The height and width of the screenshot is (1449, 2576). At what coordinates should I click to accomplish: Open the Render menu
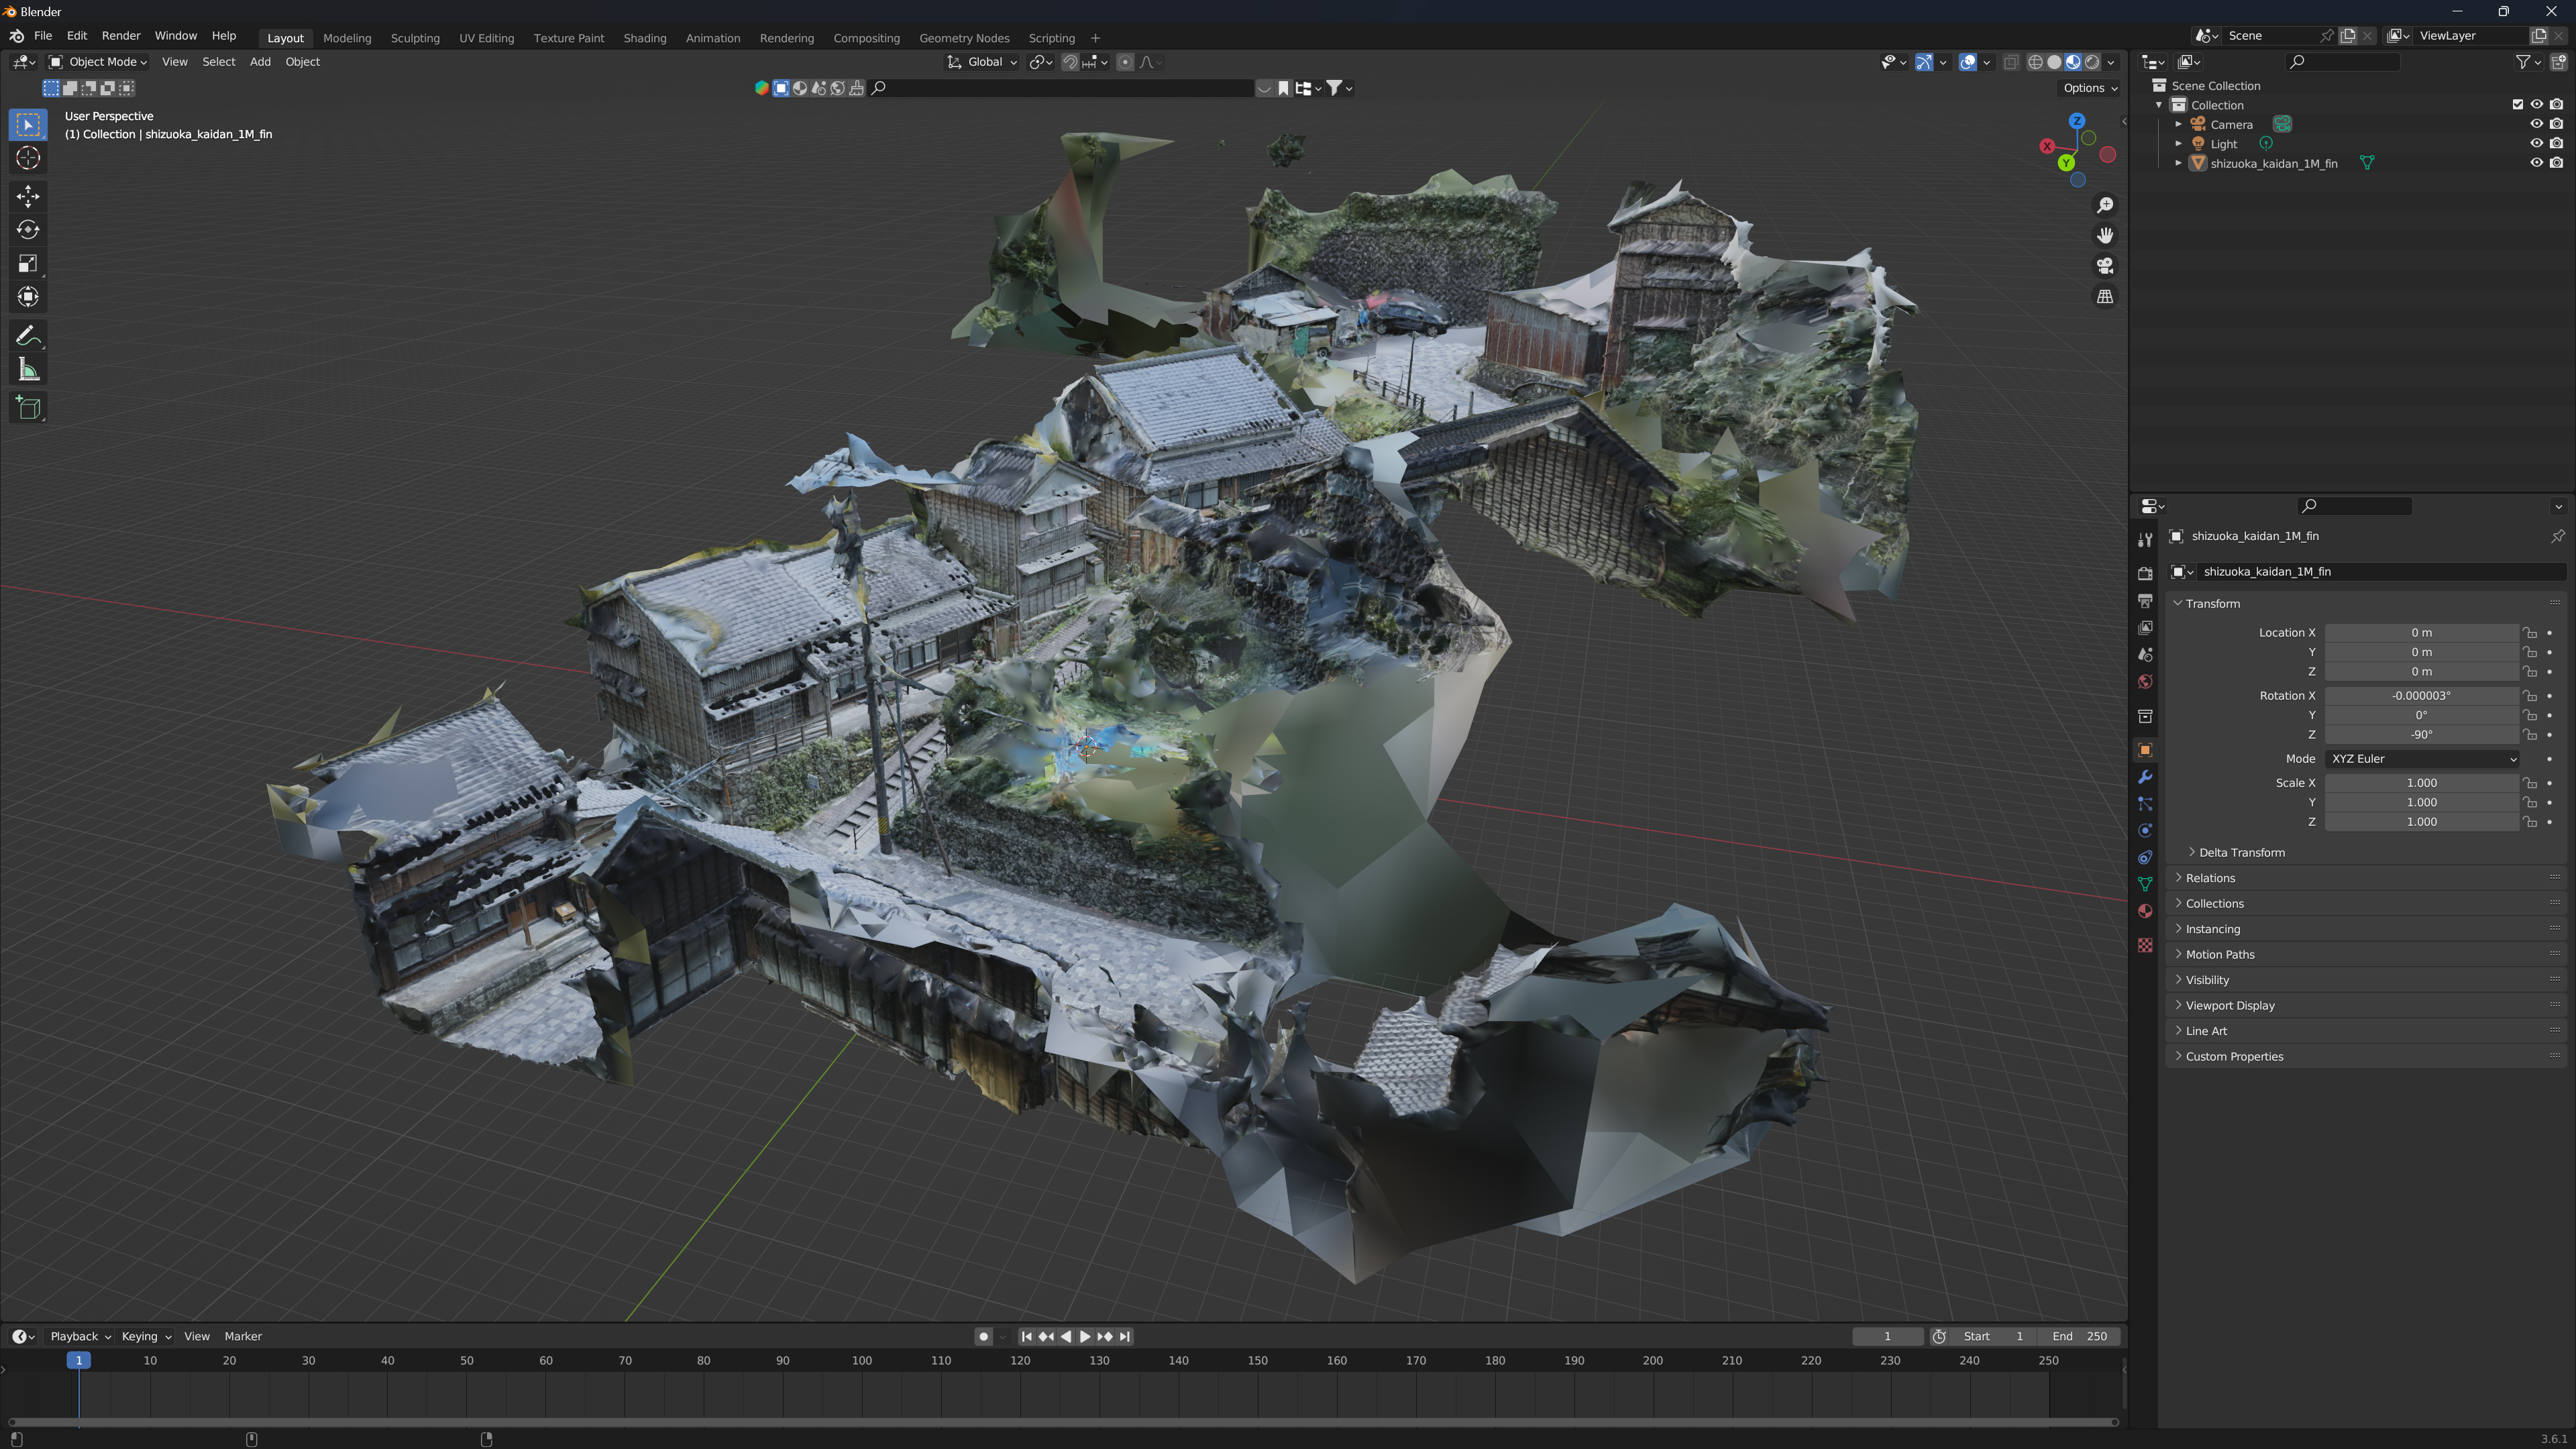tap(121, 36)
